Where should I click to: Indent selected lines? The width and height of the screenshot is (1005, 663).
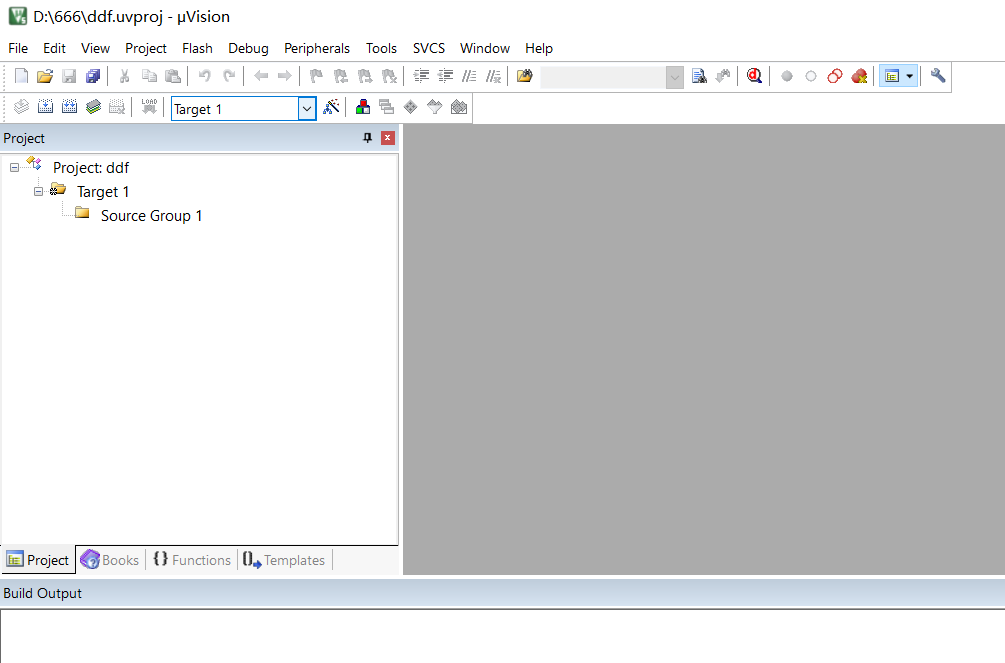[x=421, y=76]
